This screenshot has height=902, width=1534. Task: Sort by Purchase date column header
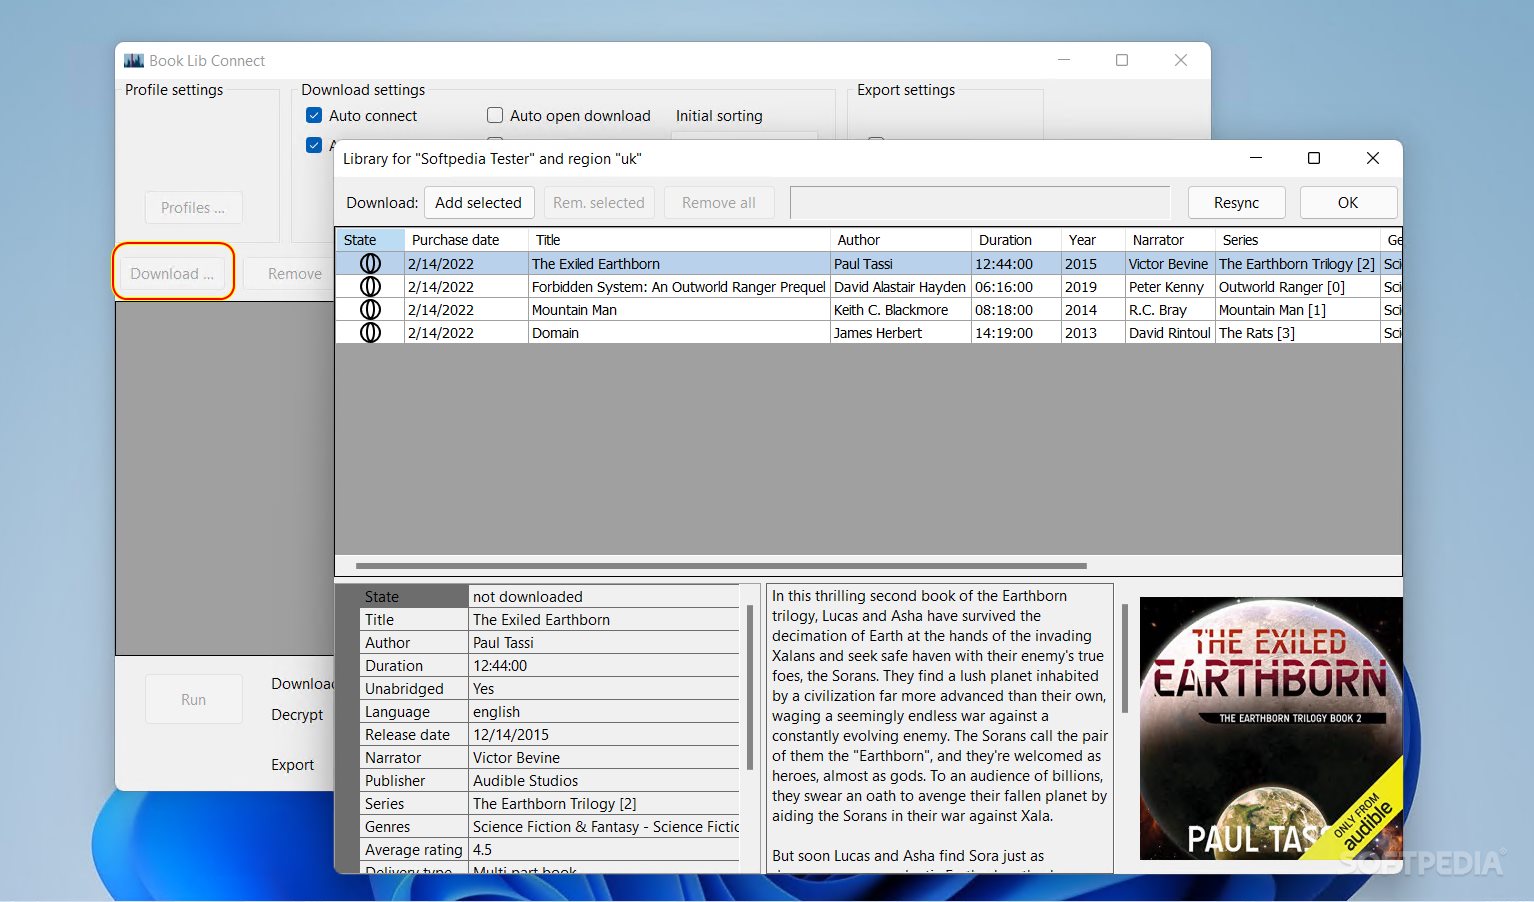(466, 240)
